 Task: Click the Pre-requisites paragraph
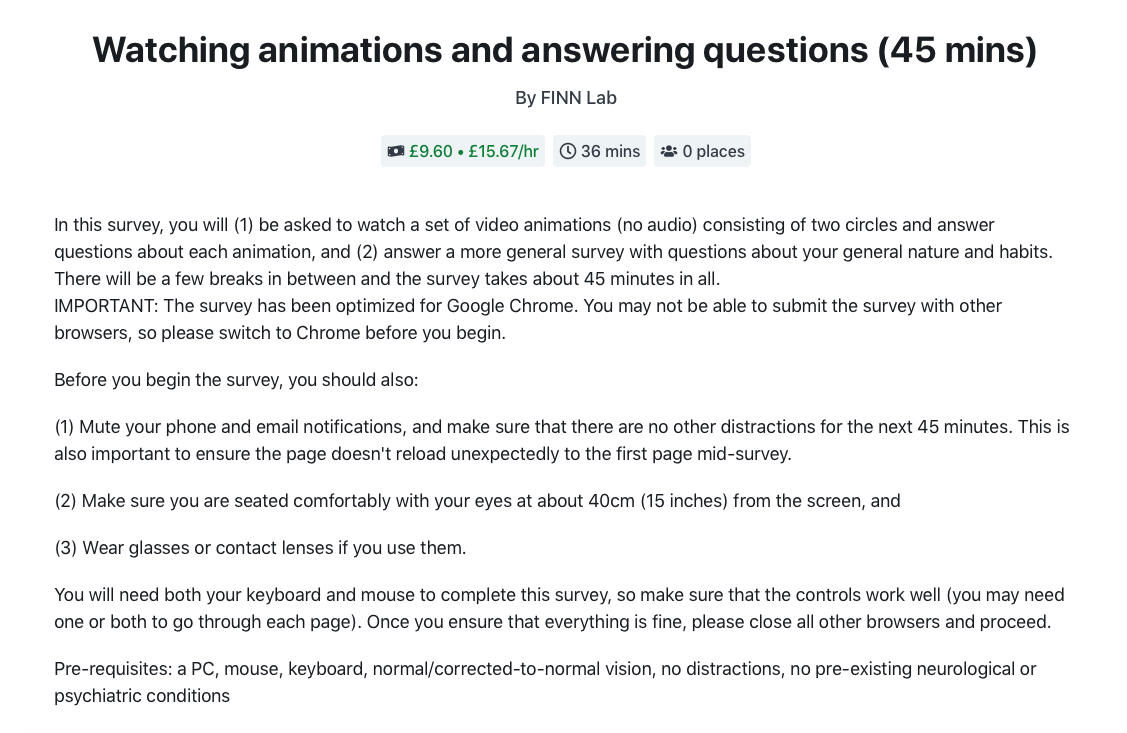(x=545, y=682)
